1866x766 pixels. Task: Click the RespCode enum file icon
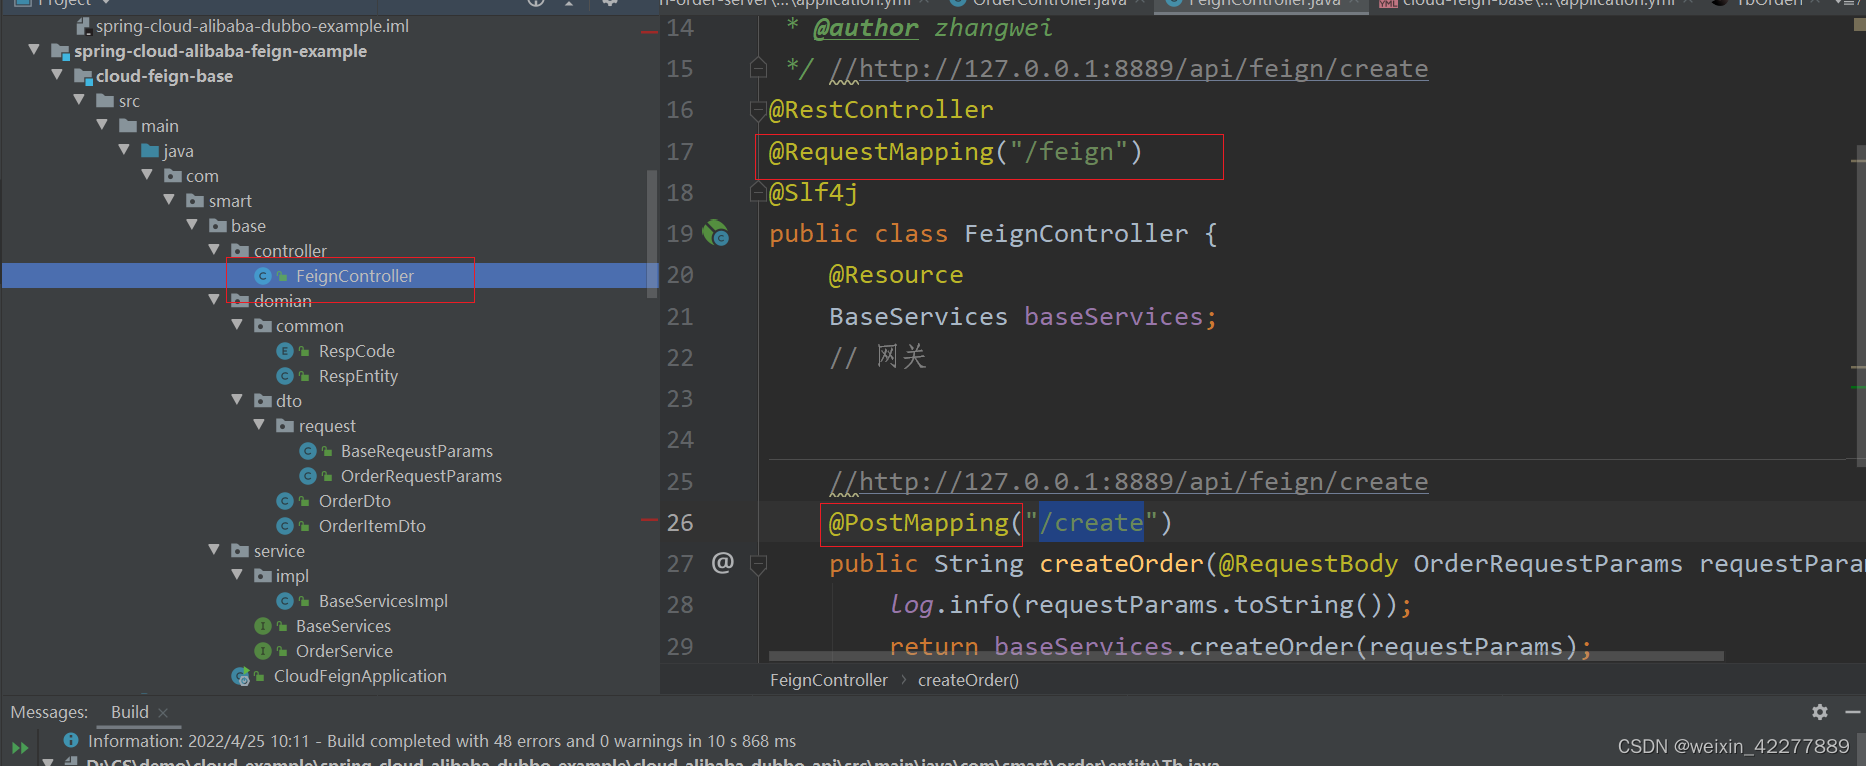[285, 351]
